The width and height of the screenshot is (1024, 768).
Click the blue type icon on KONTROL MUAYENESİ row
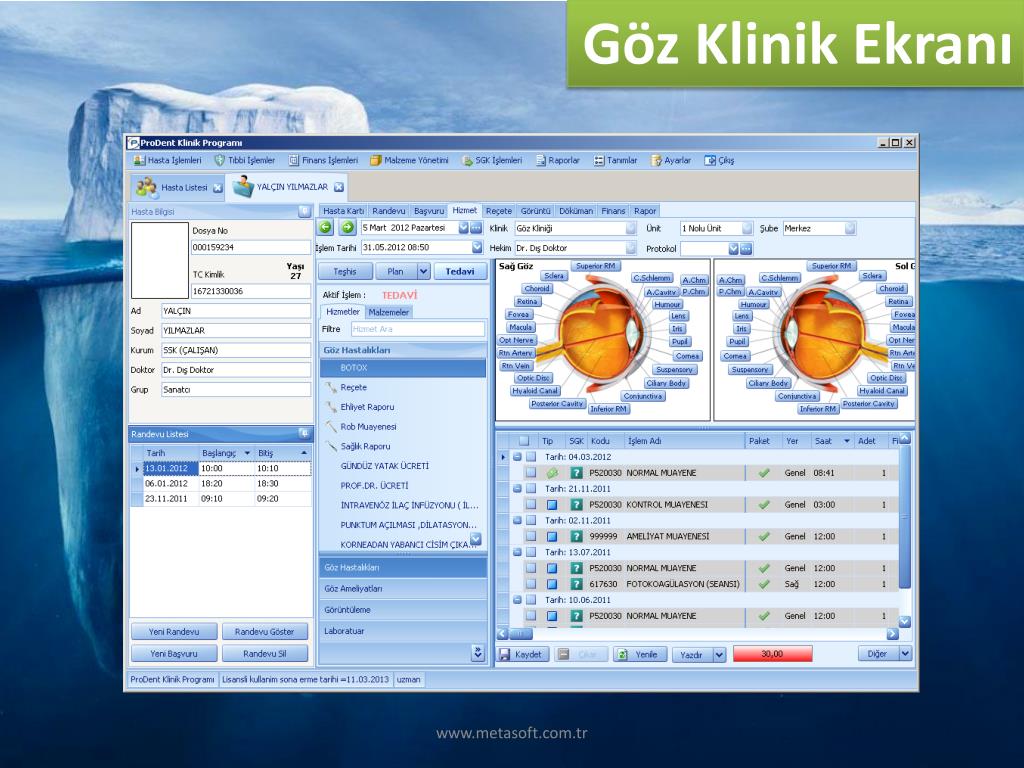click(x=552, y=504)
